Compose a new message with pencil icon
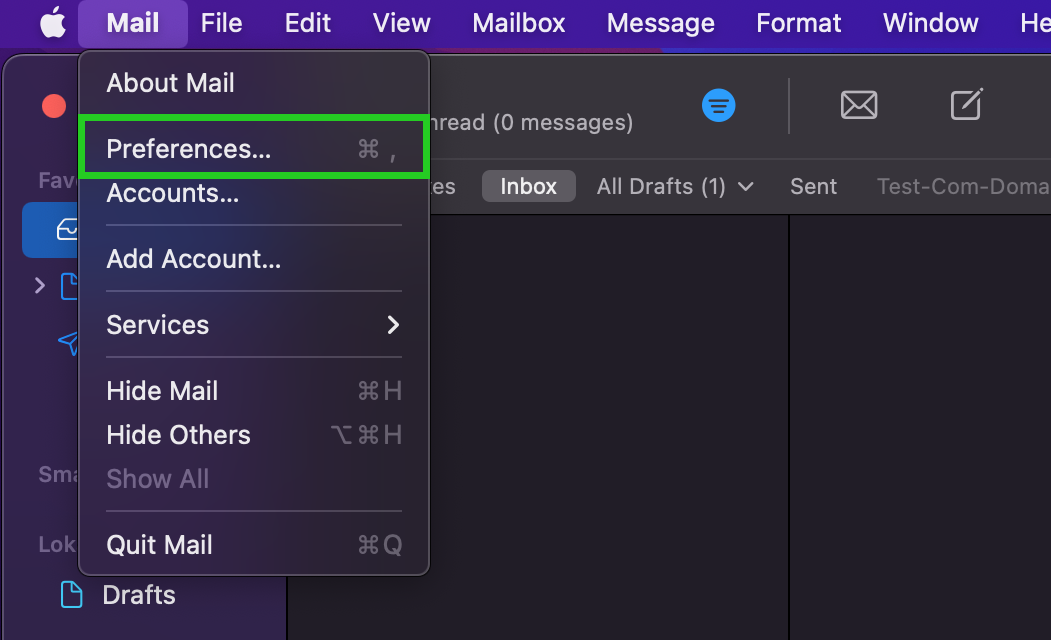Viewport: 1051px width, 640px height. click(966, 105)
